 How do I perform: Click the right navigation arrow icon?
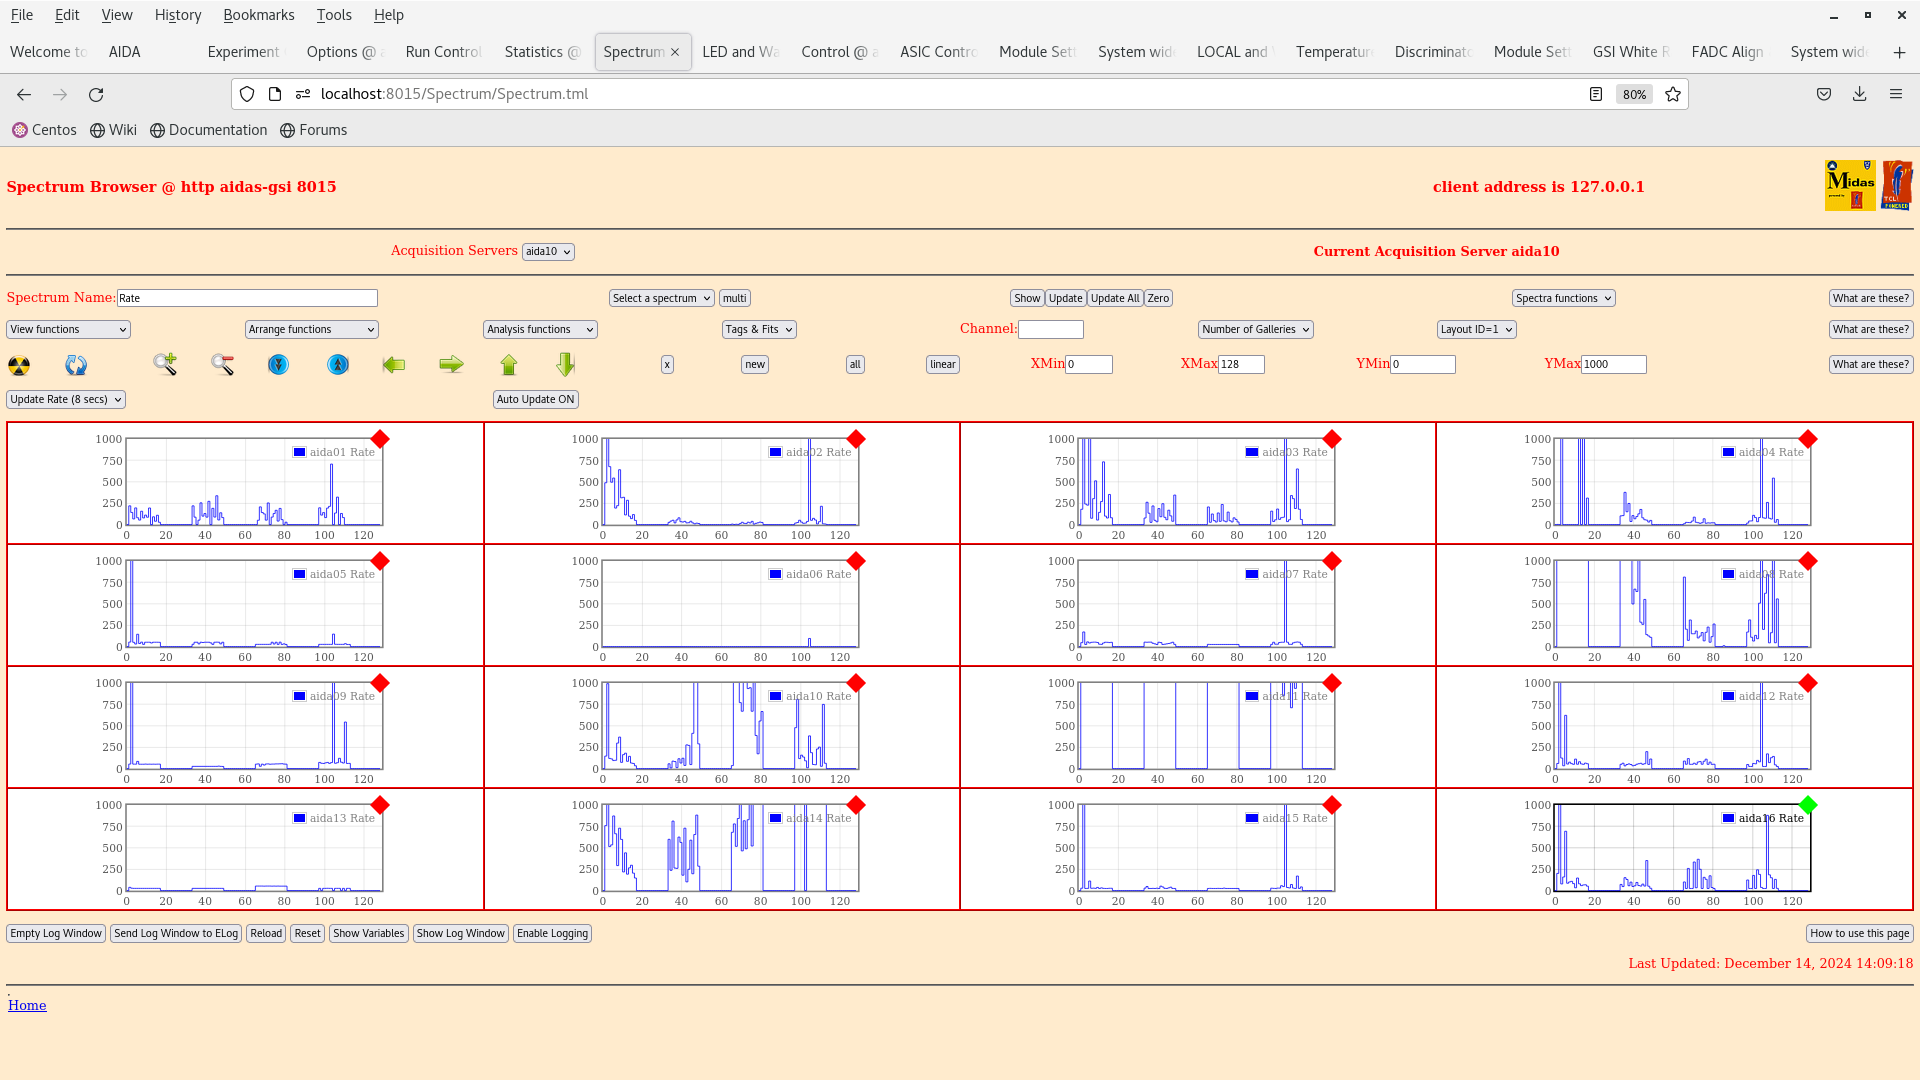click(451, 364)
